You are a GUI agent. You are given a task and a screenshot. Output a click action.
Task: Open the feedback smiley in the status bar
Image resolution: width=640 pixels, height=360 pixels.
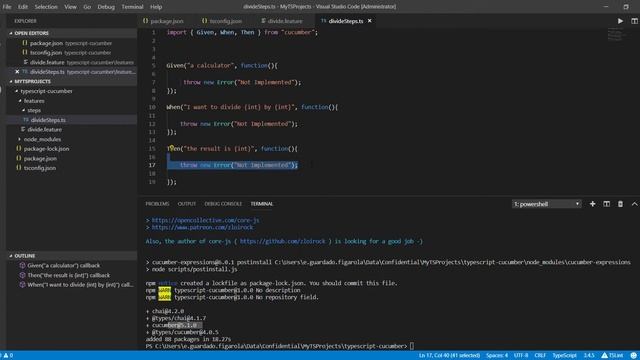tap(633, 356)
